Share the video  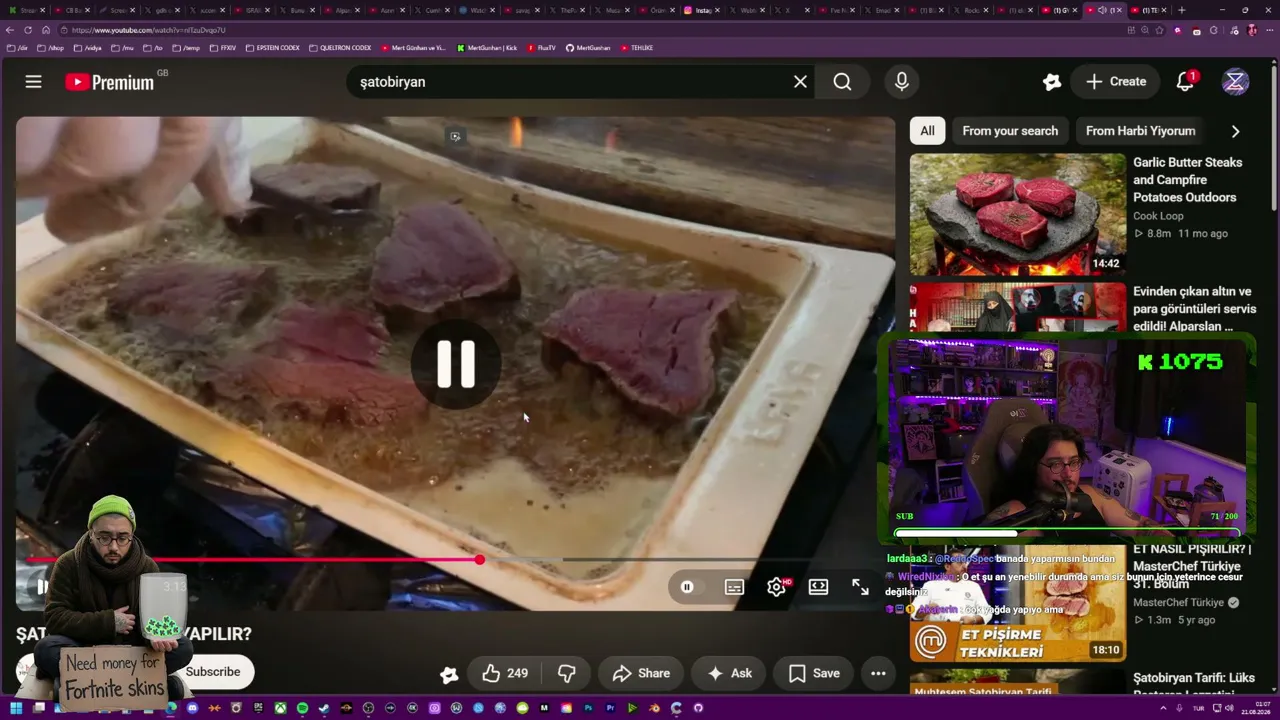641,674
